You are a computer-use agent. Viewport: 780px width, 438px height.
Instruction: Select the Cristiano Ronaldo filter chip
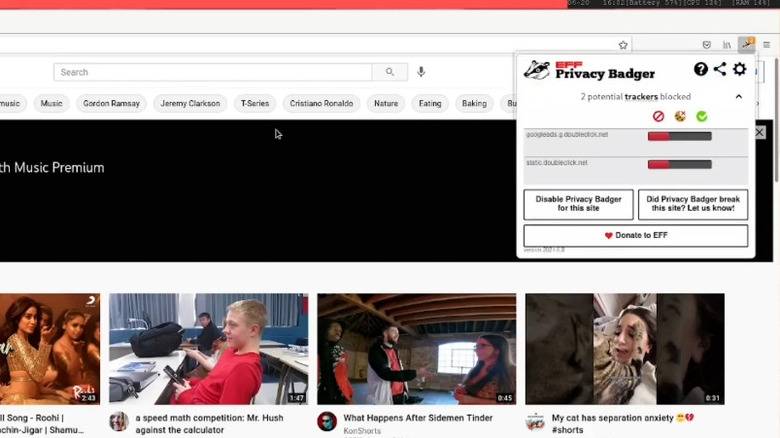(321, 103)
